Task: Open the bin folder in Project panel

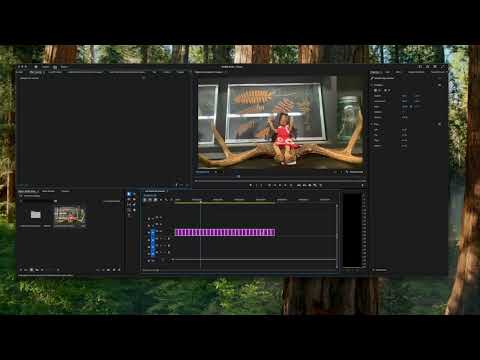Action: point(35,215)
